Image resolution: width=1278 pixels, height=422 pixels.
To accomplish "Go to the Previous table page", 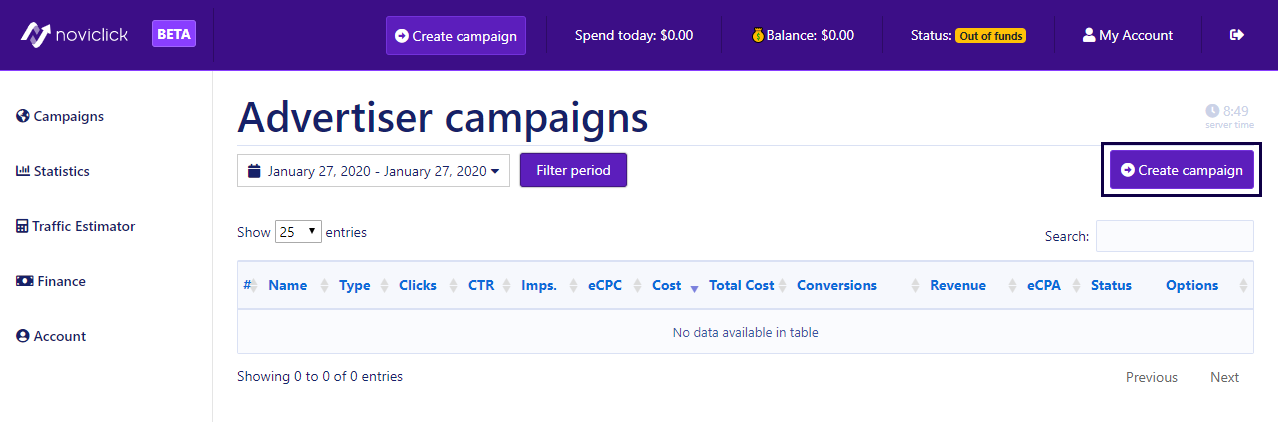I will (x=1151, y=377).
